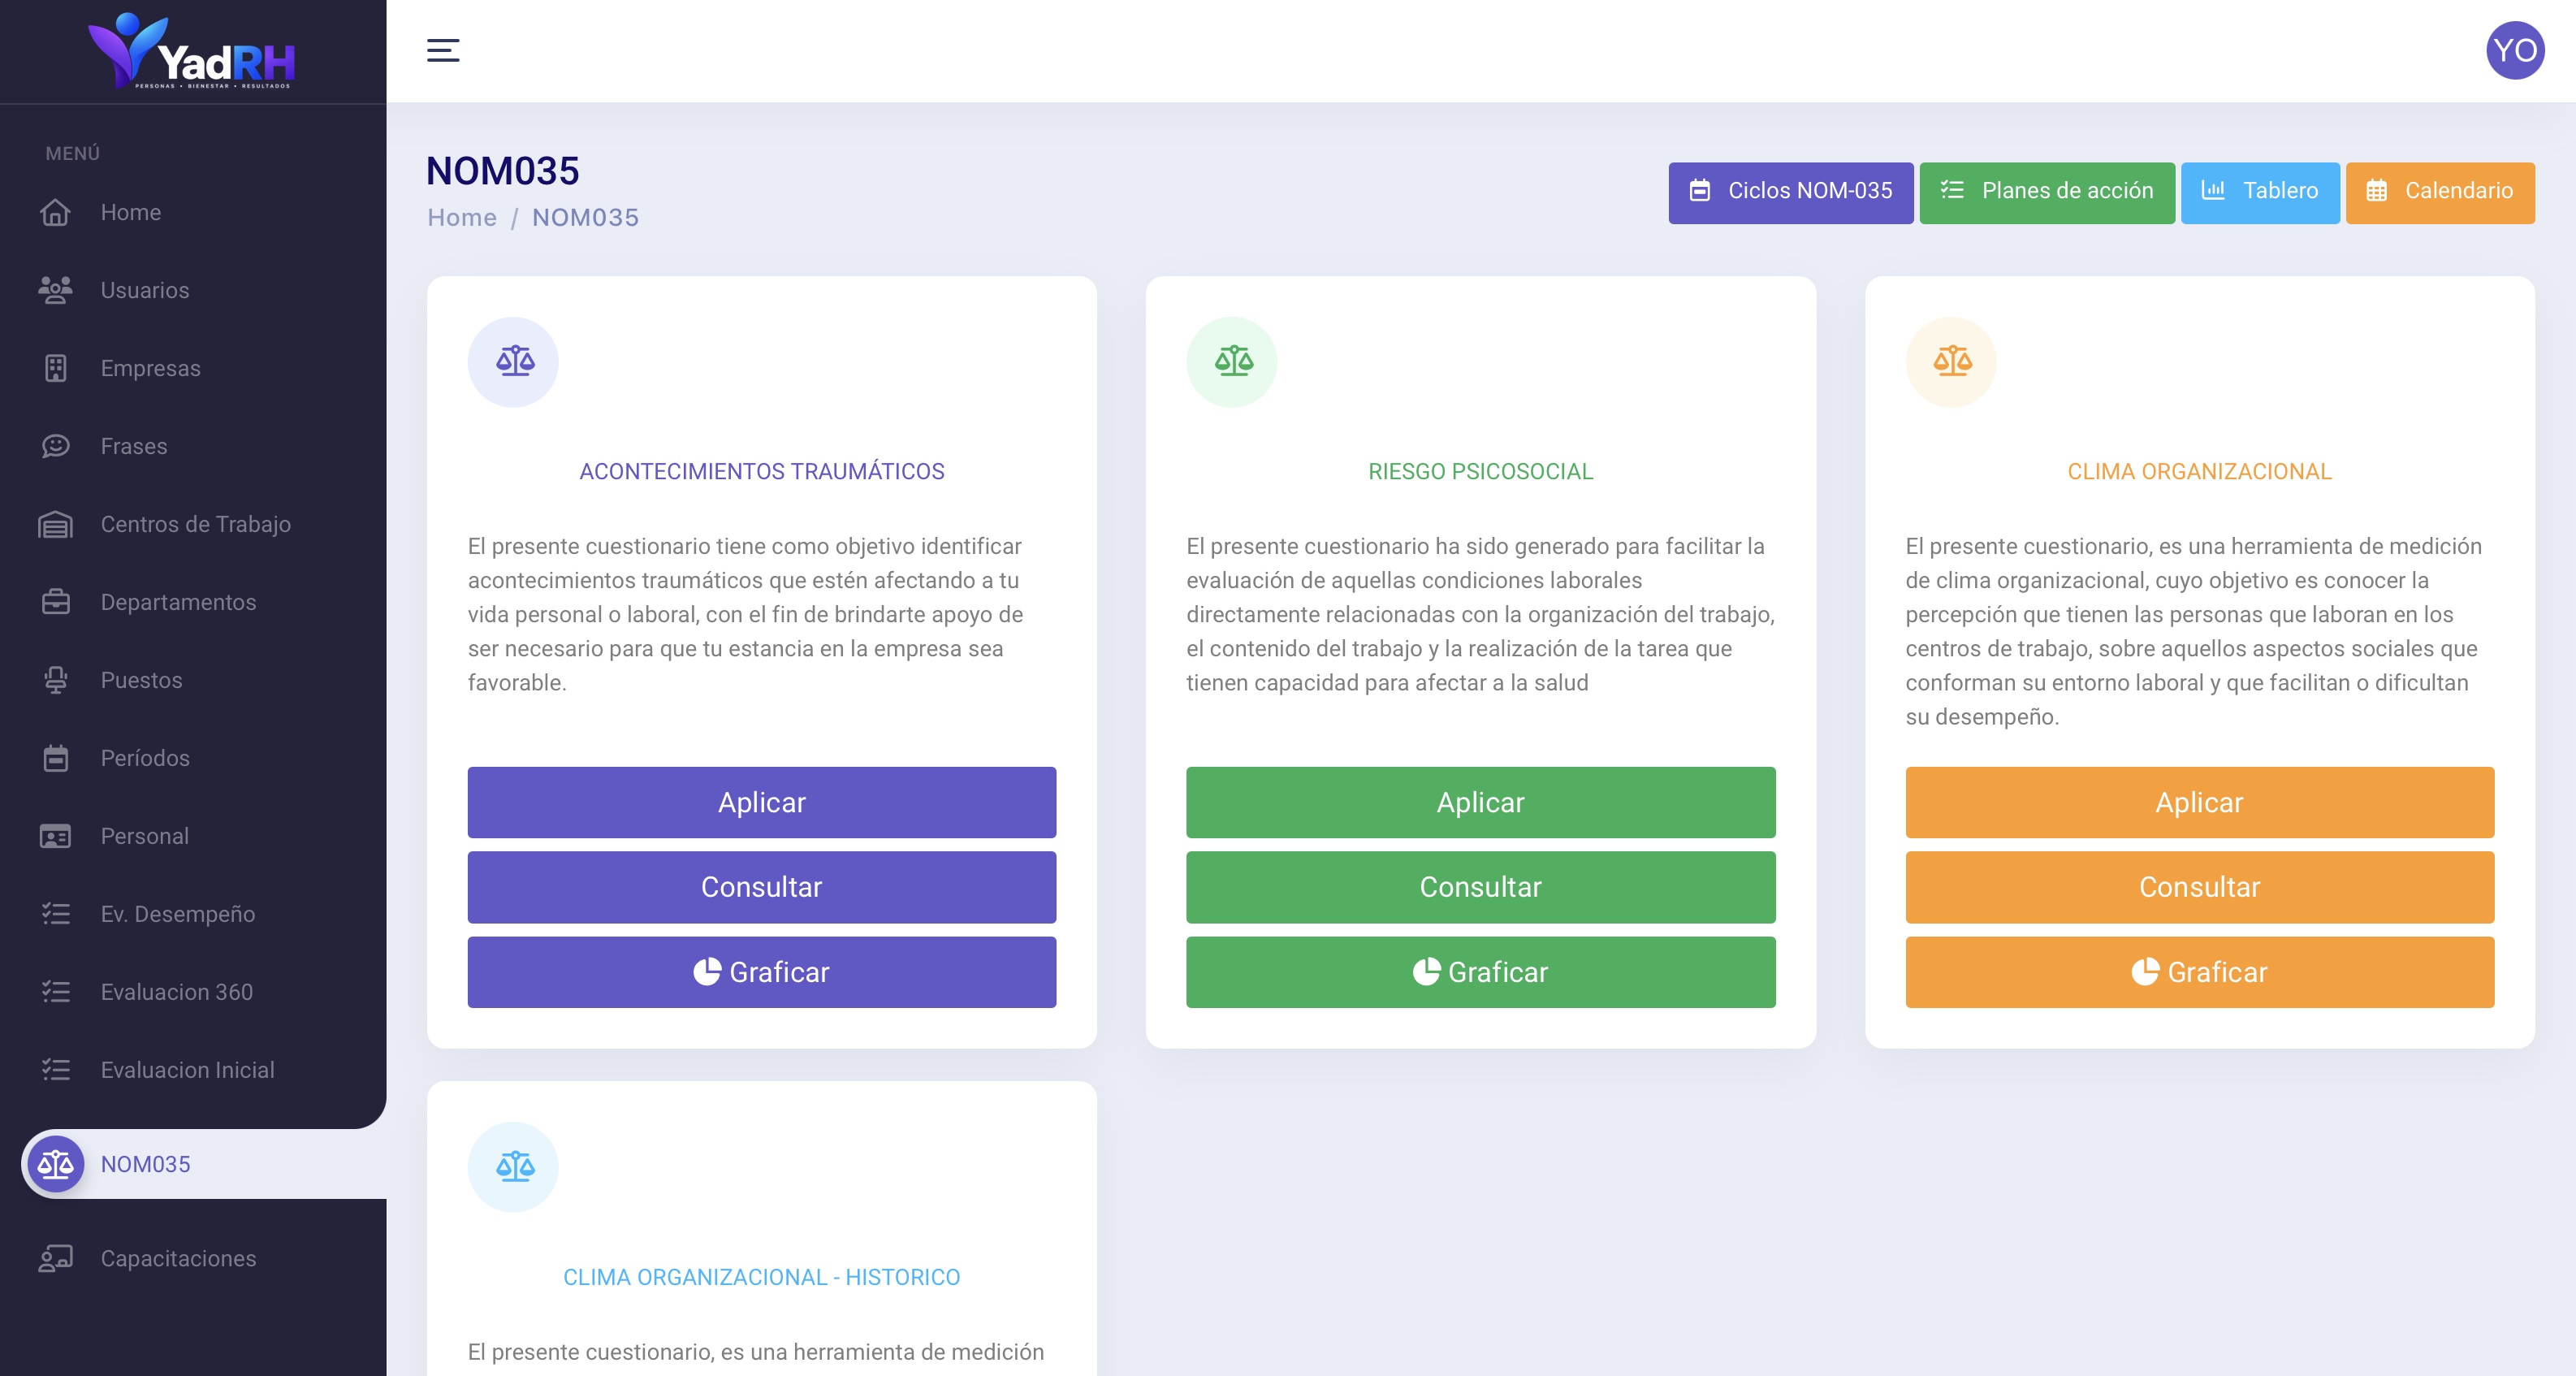Click the RIESGO PSICOSOCIAL card title

pos(1480,471)
